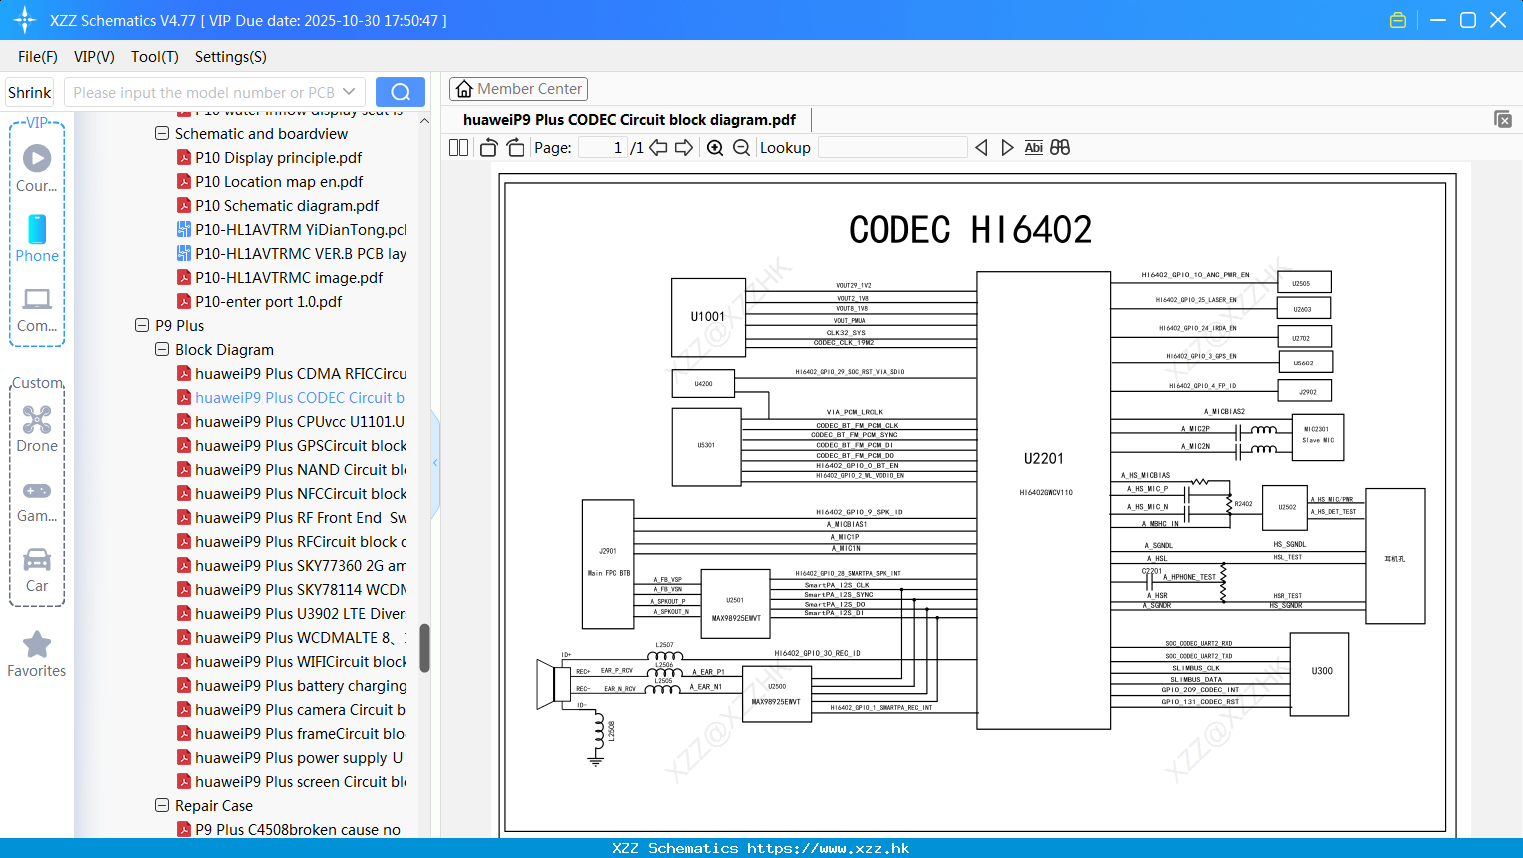
Task: Select Game console category in sidebar
Action: 37,500
